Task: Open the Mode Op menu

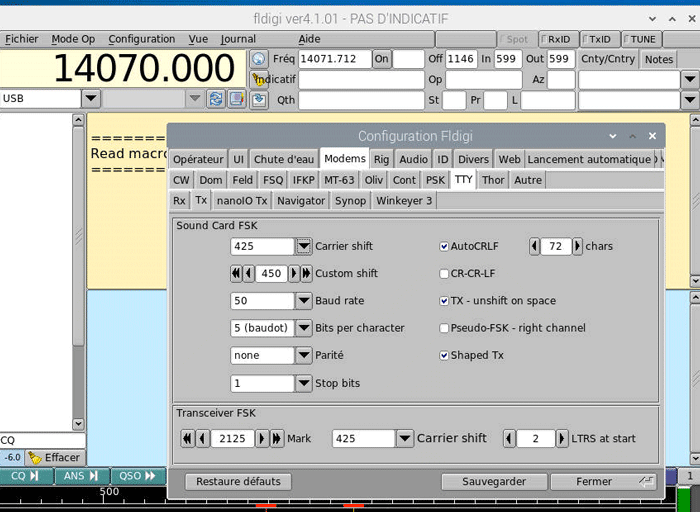Action: tap(73, 39)
